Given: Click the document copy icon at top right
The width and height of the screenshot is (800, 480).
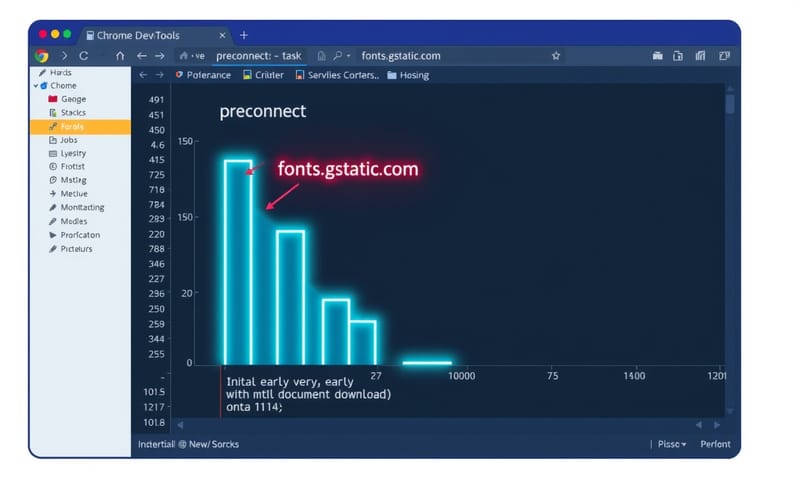Looking at the screenshot, I should click(x=678, y=56).
